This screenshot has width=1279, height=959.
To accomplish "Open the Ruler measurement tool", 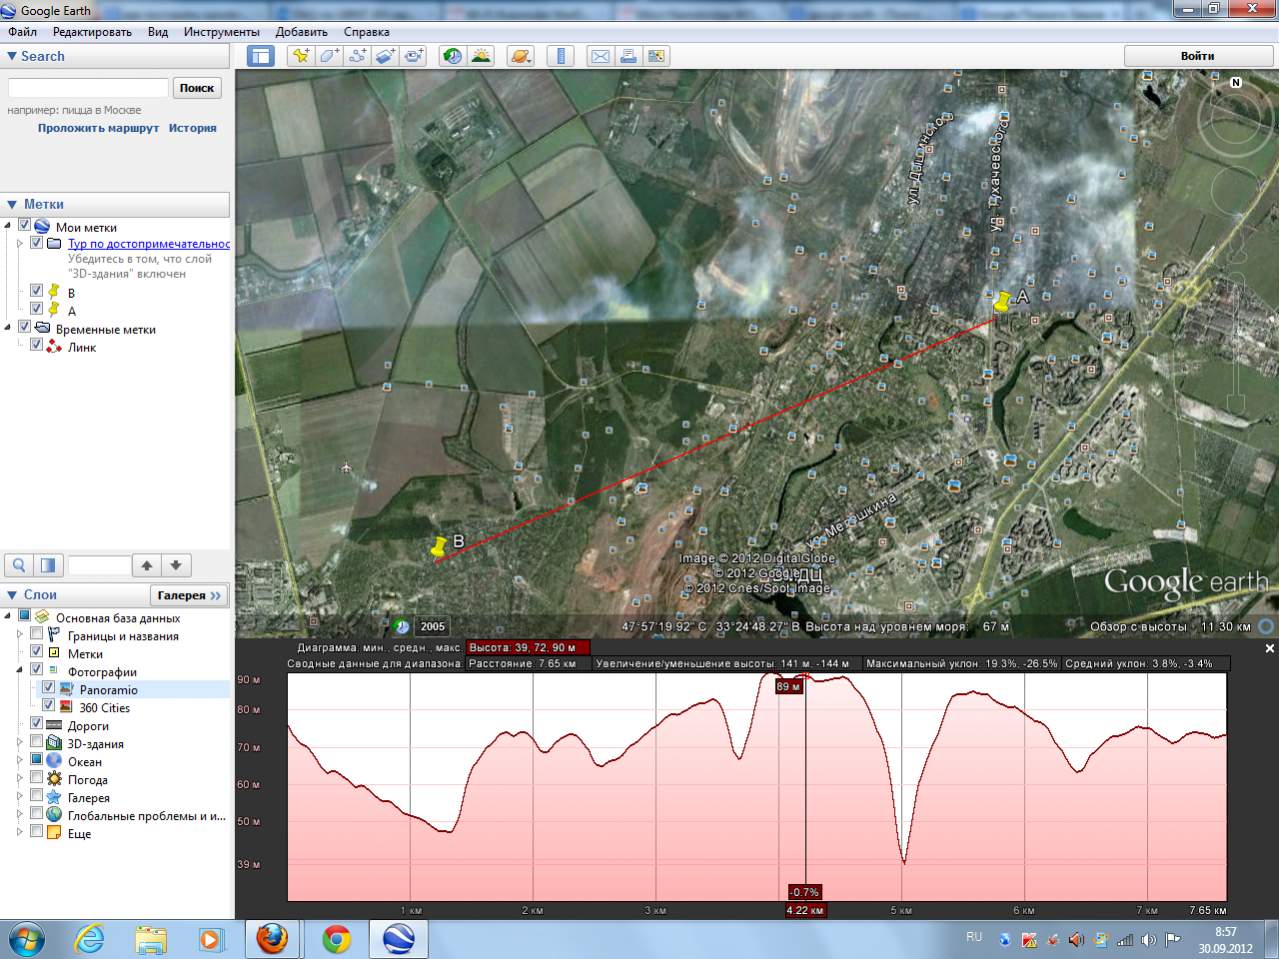I will pyautogui.click(x=561, y=56).
